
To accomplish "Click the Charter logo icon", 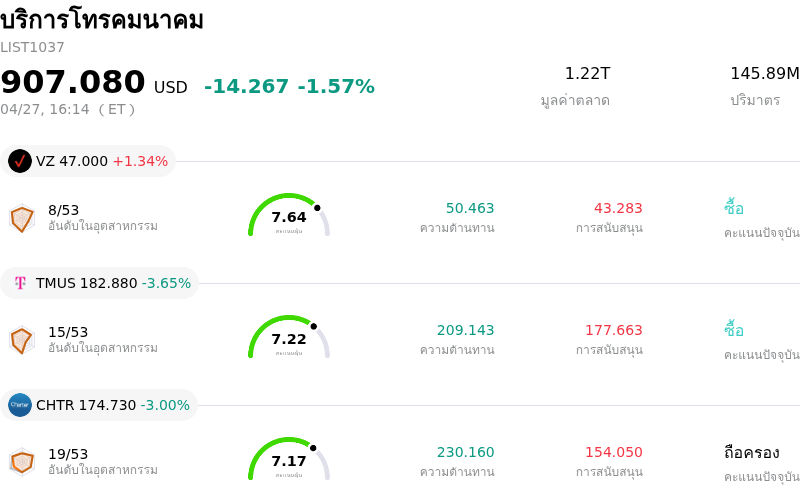I will [20, 405].
